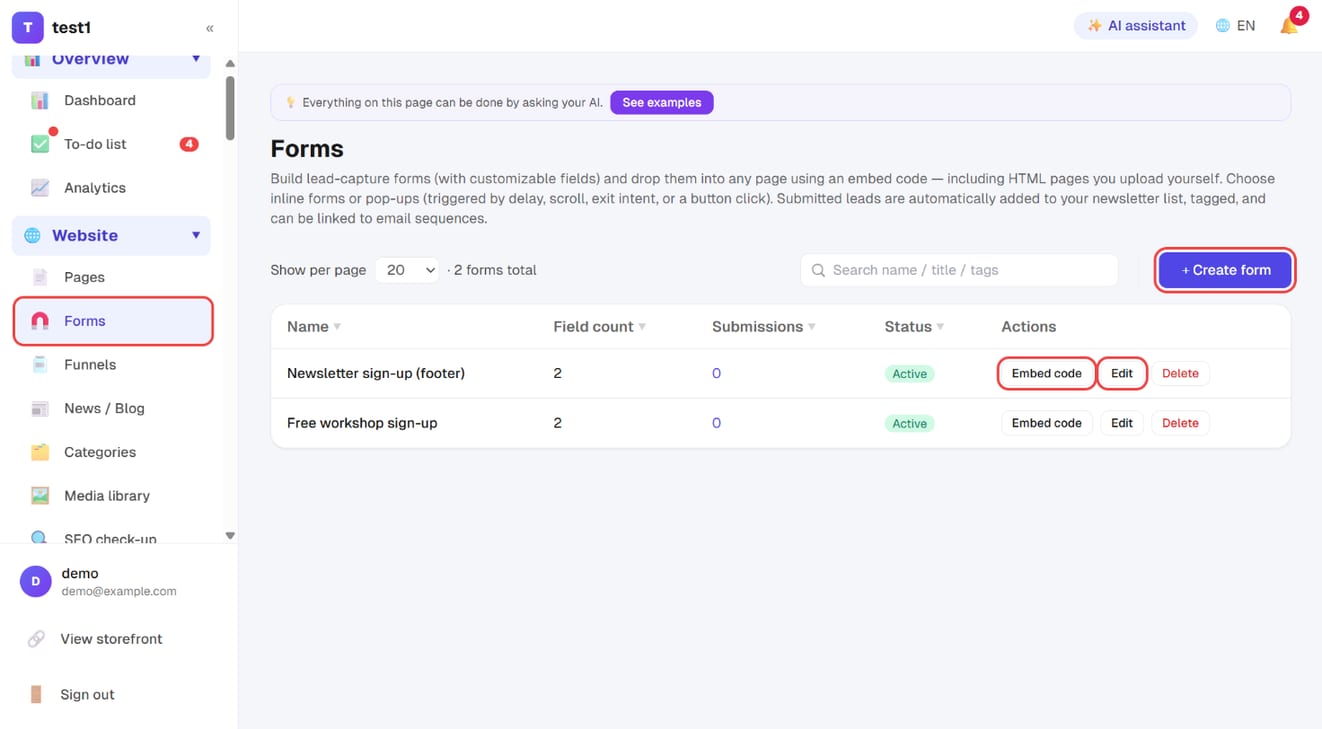1322x729 pixels.
Task: Collapse the sidebar with the double-chevron icon
Action: 210,28
